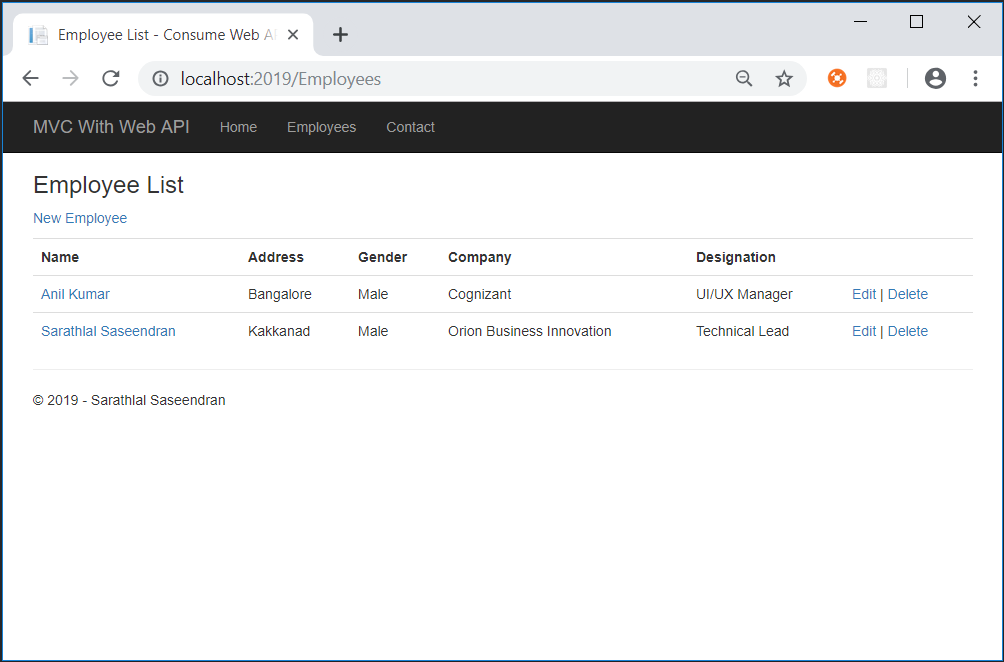The image size is (1004, 662).
Task: Click the gray extension icon beside it
Action: point(877,78)
